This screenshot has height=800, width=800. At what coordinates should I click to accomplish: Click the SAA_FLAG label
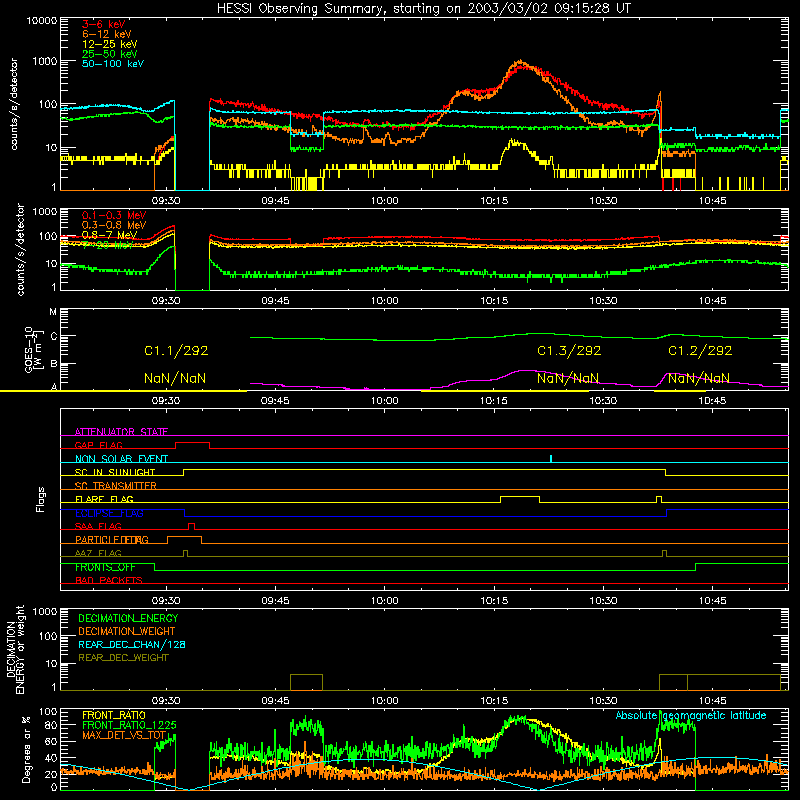[98, 526]
